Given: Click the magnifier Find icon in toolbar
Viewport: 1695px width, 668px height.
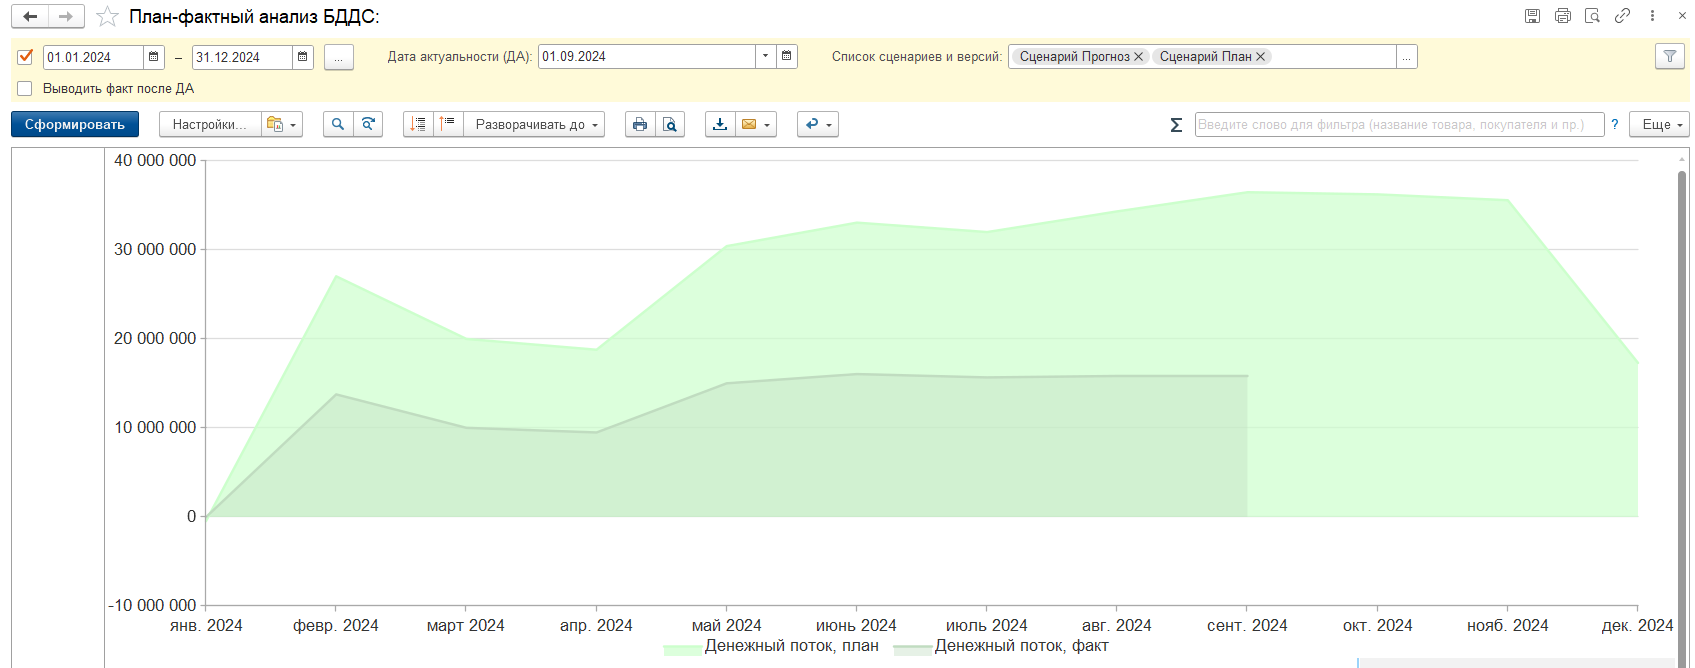Looking at the screenshot, I should 338,124.
